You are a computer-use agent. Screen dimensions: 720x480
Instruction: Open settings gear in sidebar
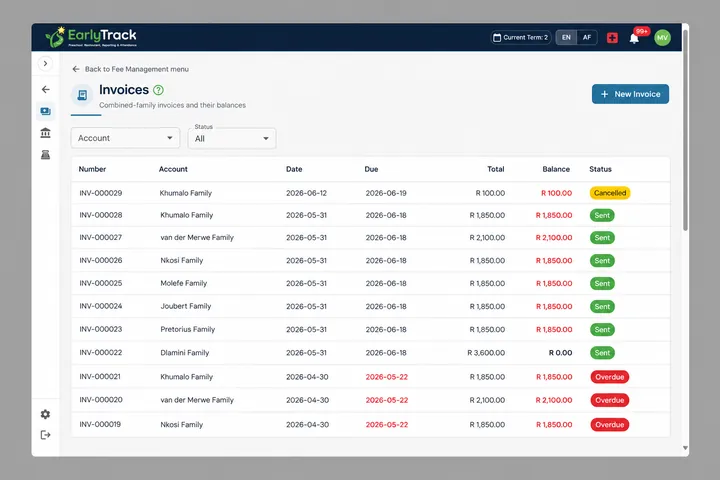[45, 414]
